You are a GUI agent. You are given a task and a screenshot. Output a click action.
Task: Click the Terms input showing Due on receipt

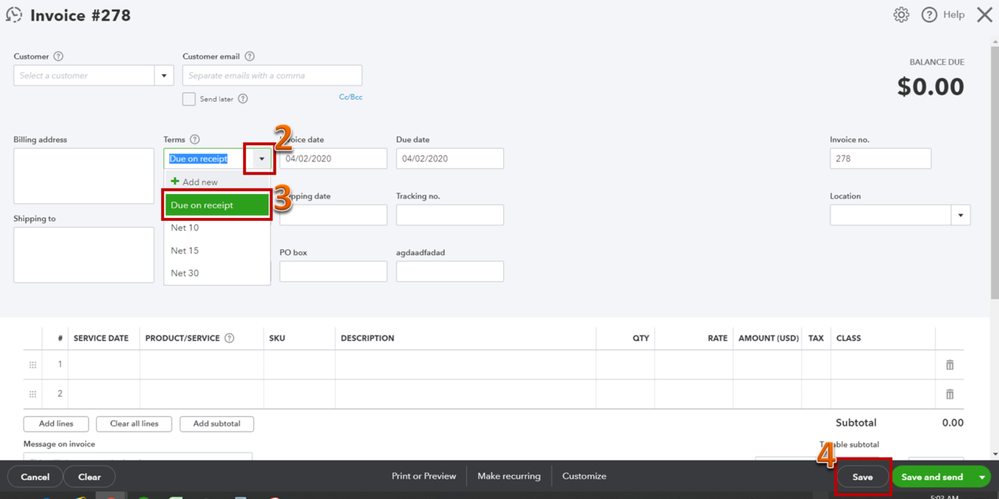(x=208, y=159)
